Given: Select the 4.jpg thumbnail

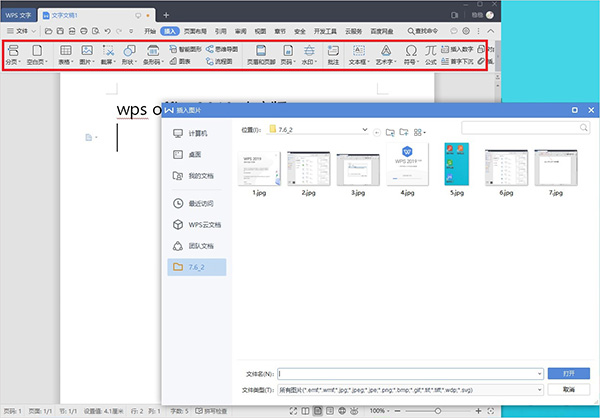Looking at the screenshot, I should [x=407, y=165].
